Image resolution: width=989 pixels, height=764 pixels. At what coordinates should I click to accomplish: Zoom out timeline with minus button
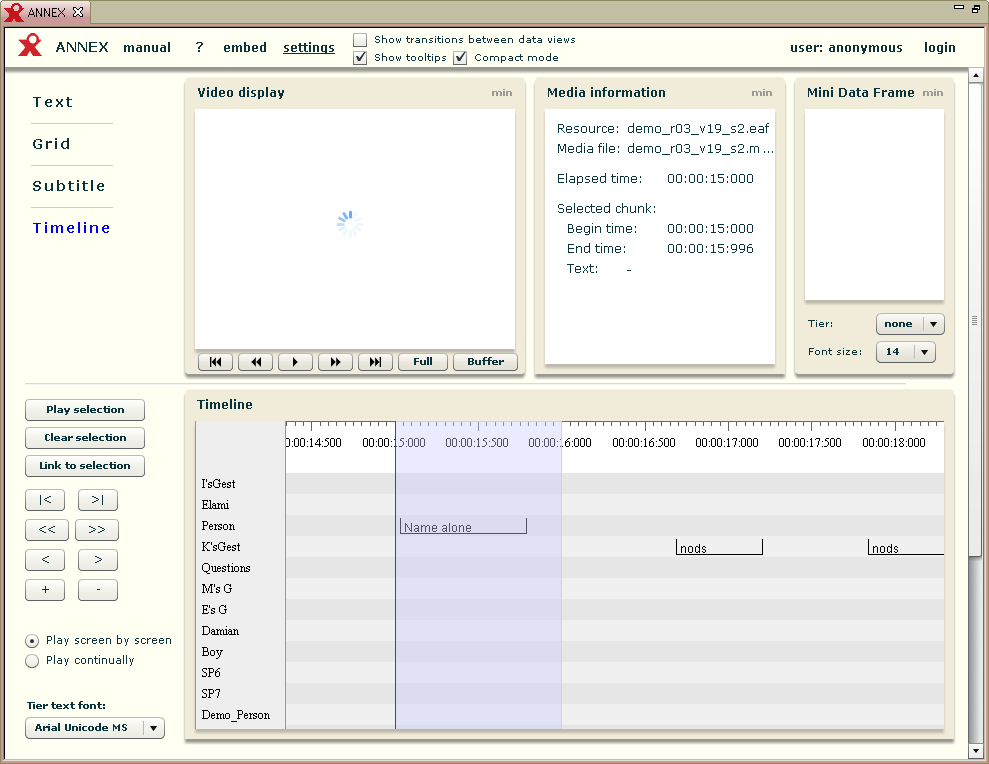pos(98,590)
